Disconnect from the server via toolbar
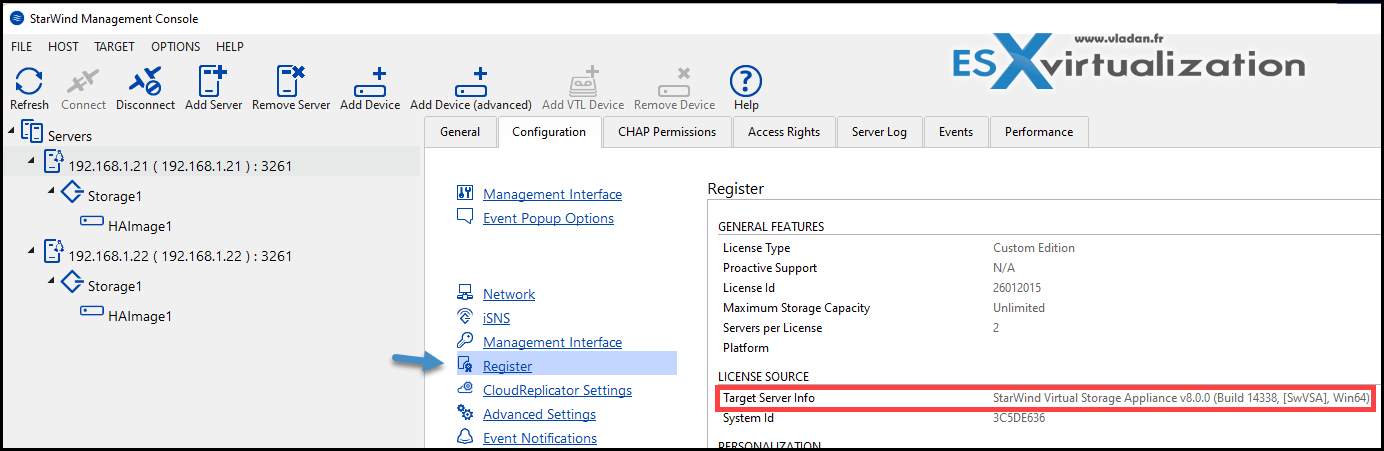This screenshot has height=451, width=1384. tap(145, 81)
